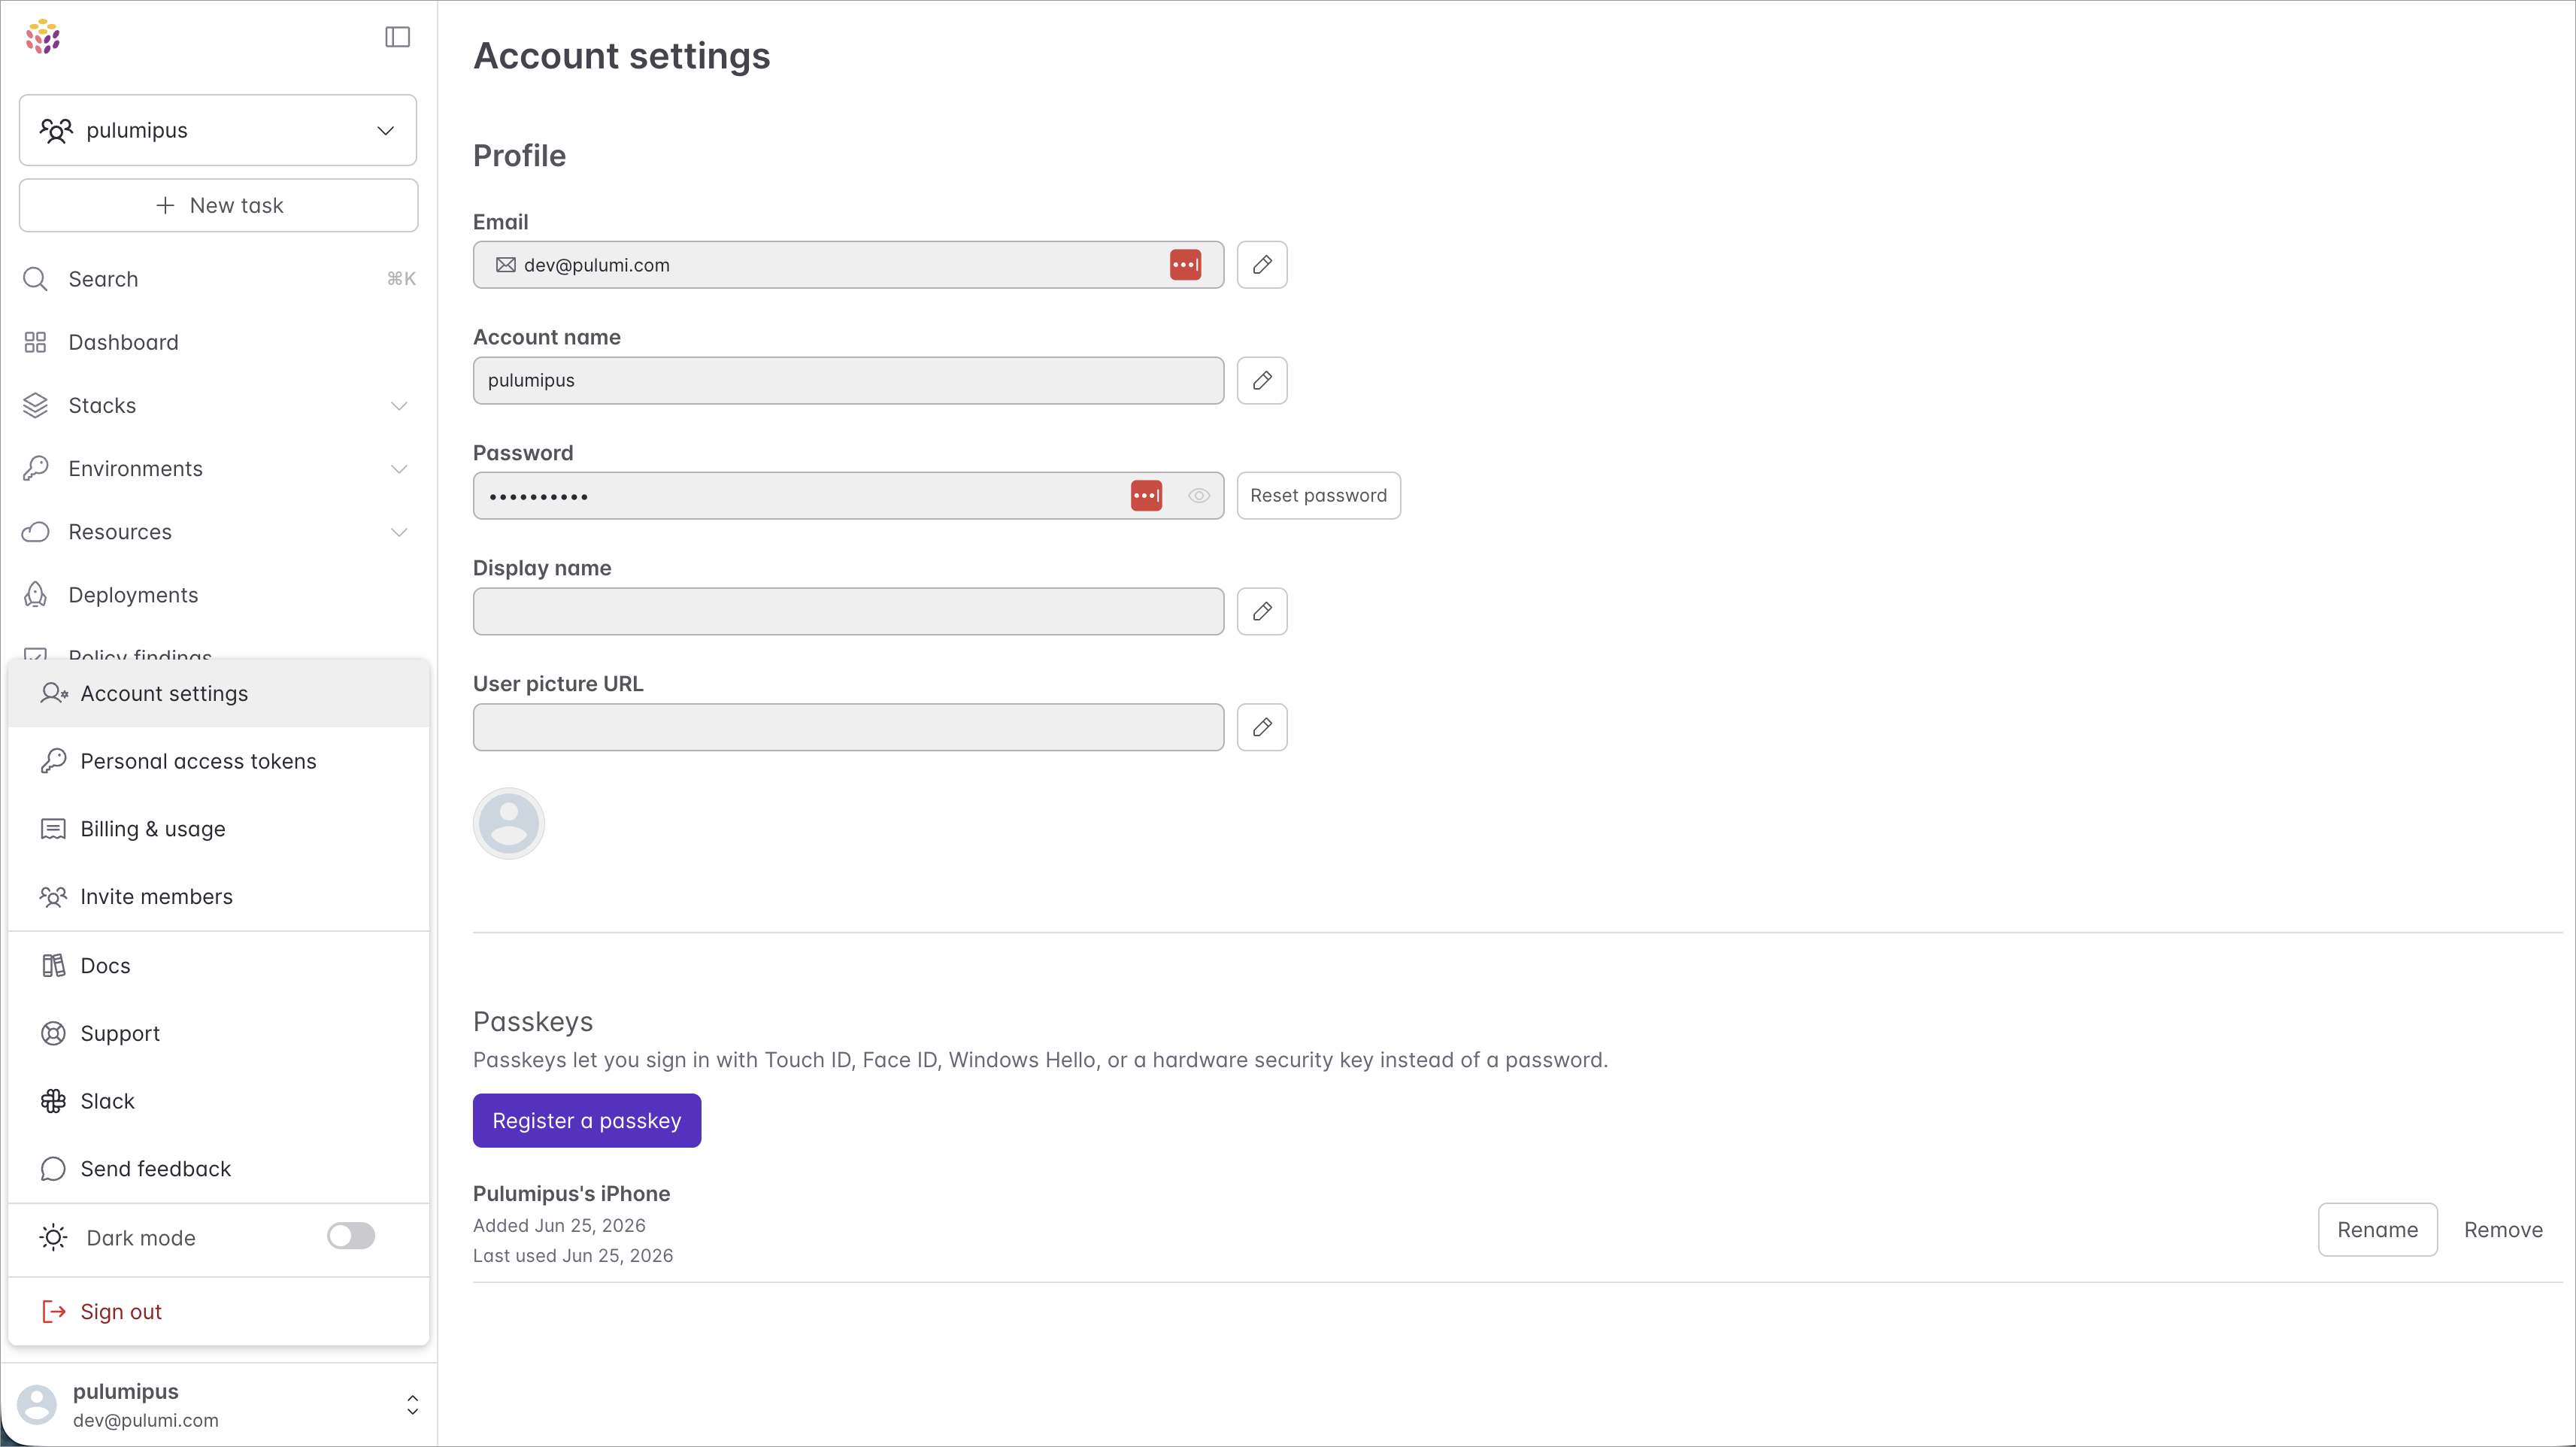Image resolution: width=2576 pixels, height=1447 pixels.
Task: Click the Invite members people icon
Action: click(x=54, y=897)
